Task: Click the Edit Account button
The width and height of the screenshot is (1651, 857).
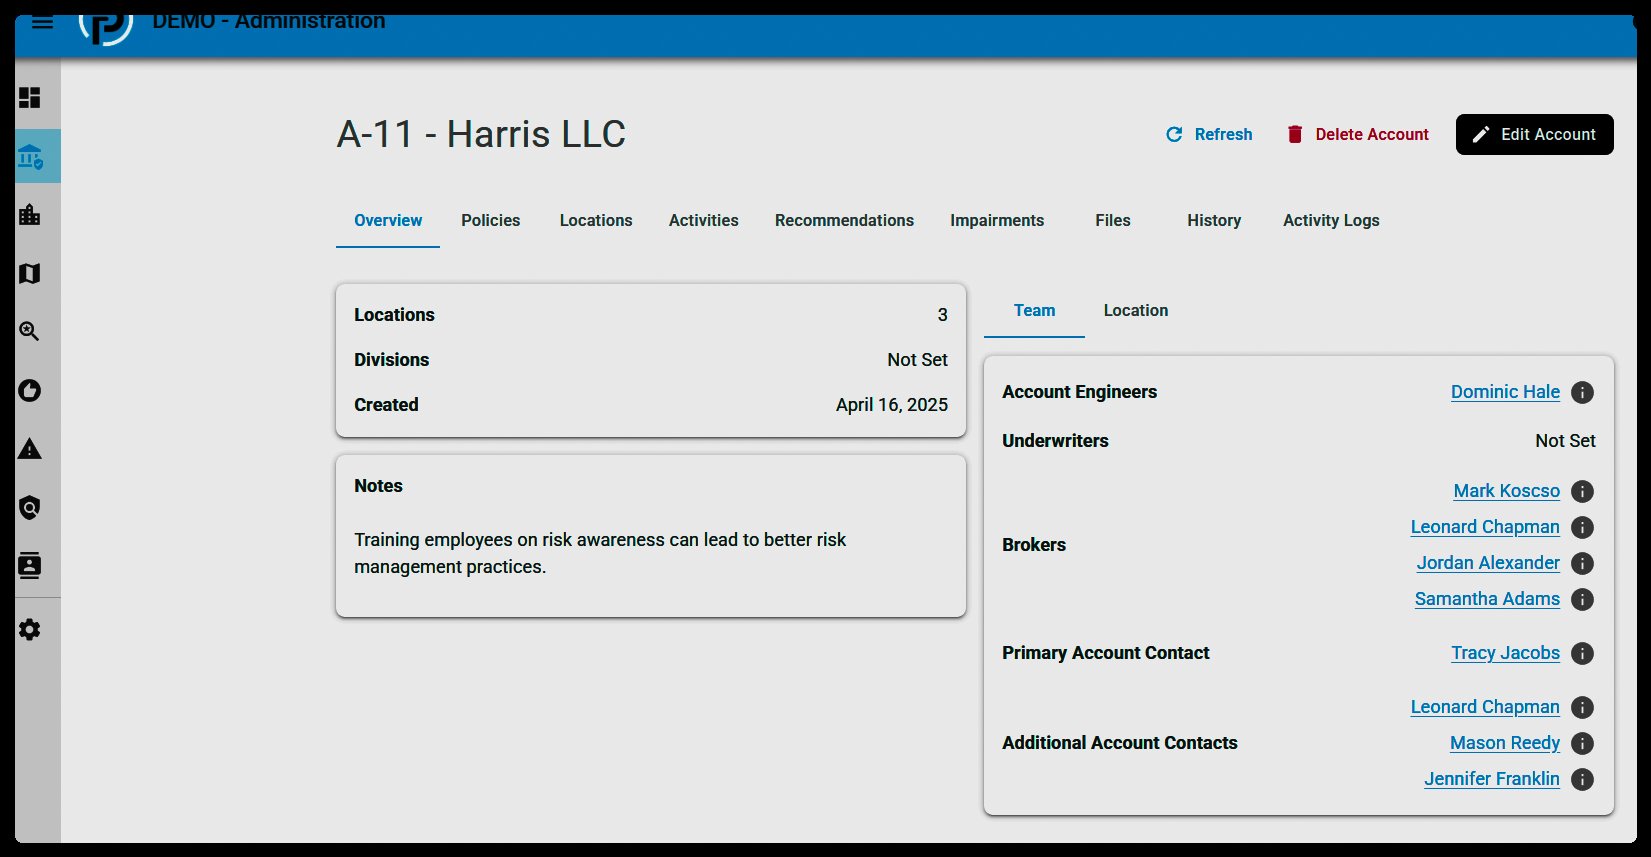Action: (x=1534, y=134)
